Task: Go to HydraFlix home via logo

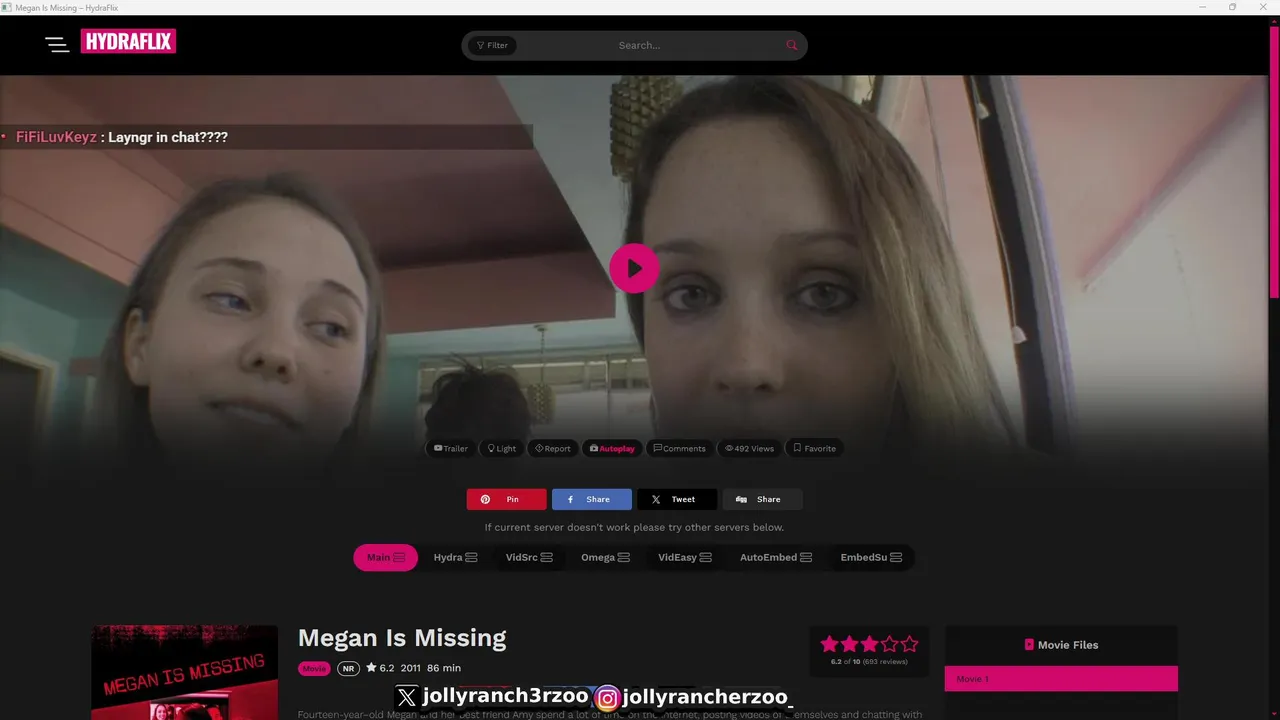Action: tap(128, 41)
